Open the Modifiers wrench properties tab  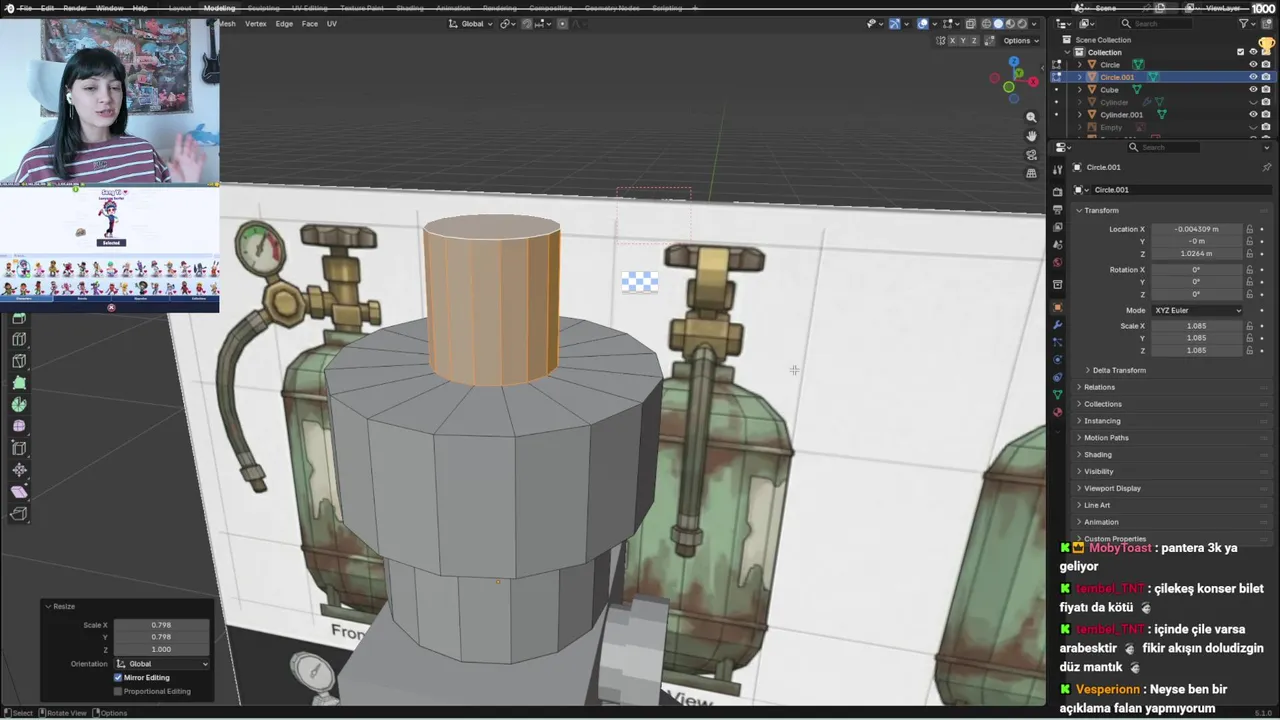click(x=1057, y=325)
